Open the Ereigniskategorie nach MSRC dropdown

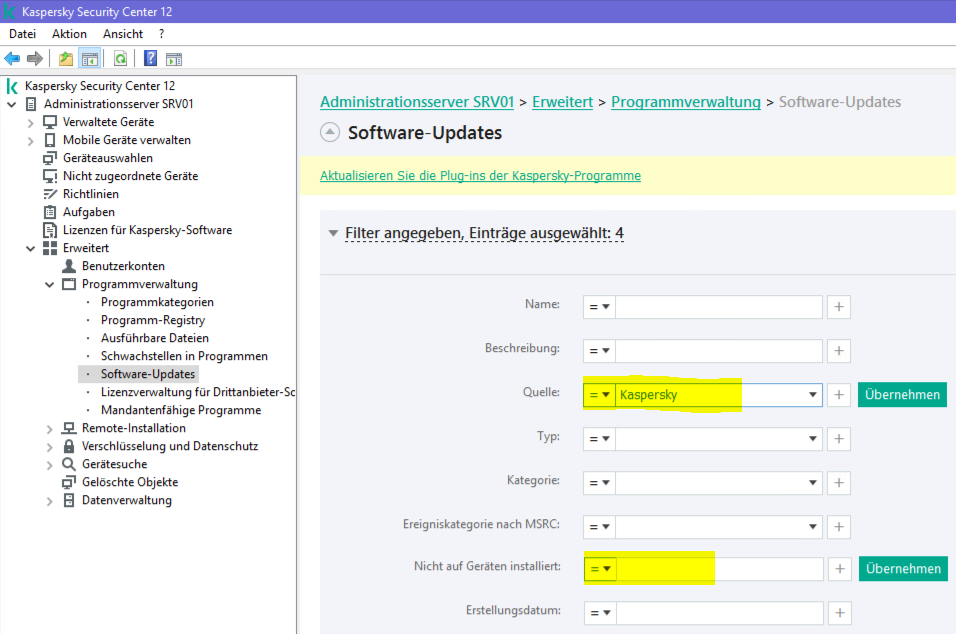(x=812, y=527)
